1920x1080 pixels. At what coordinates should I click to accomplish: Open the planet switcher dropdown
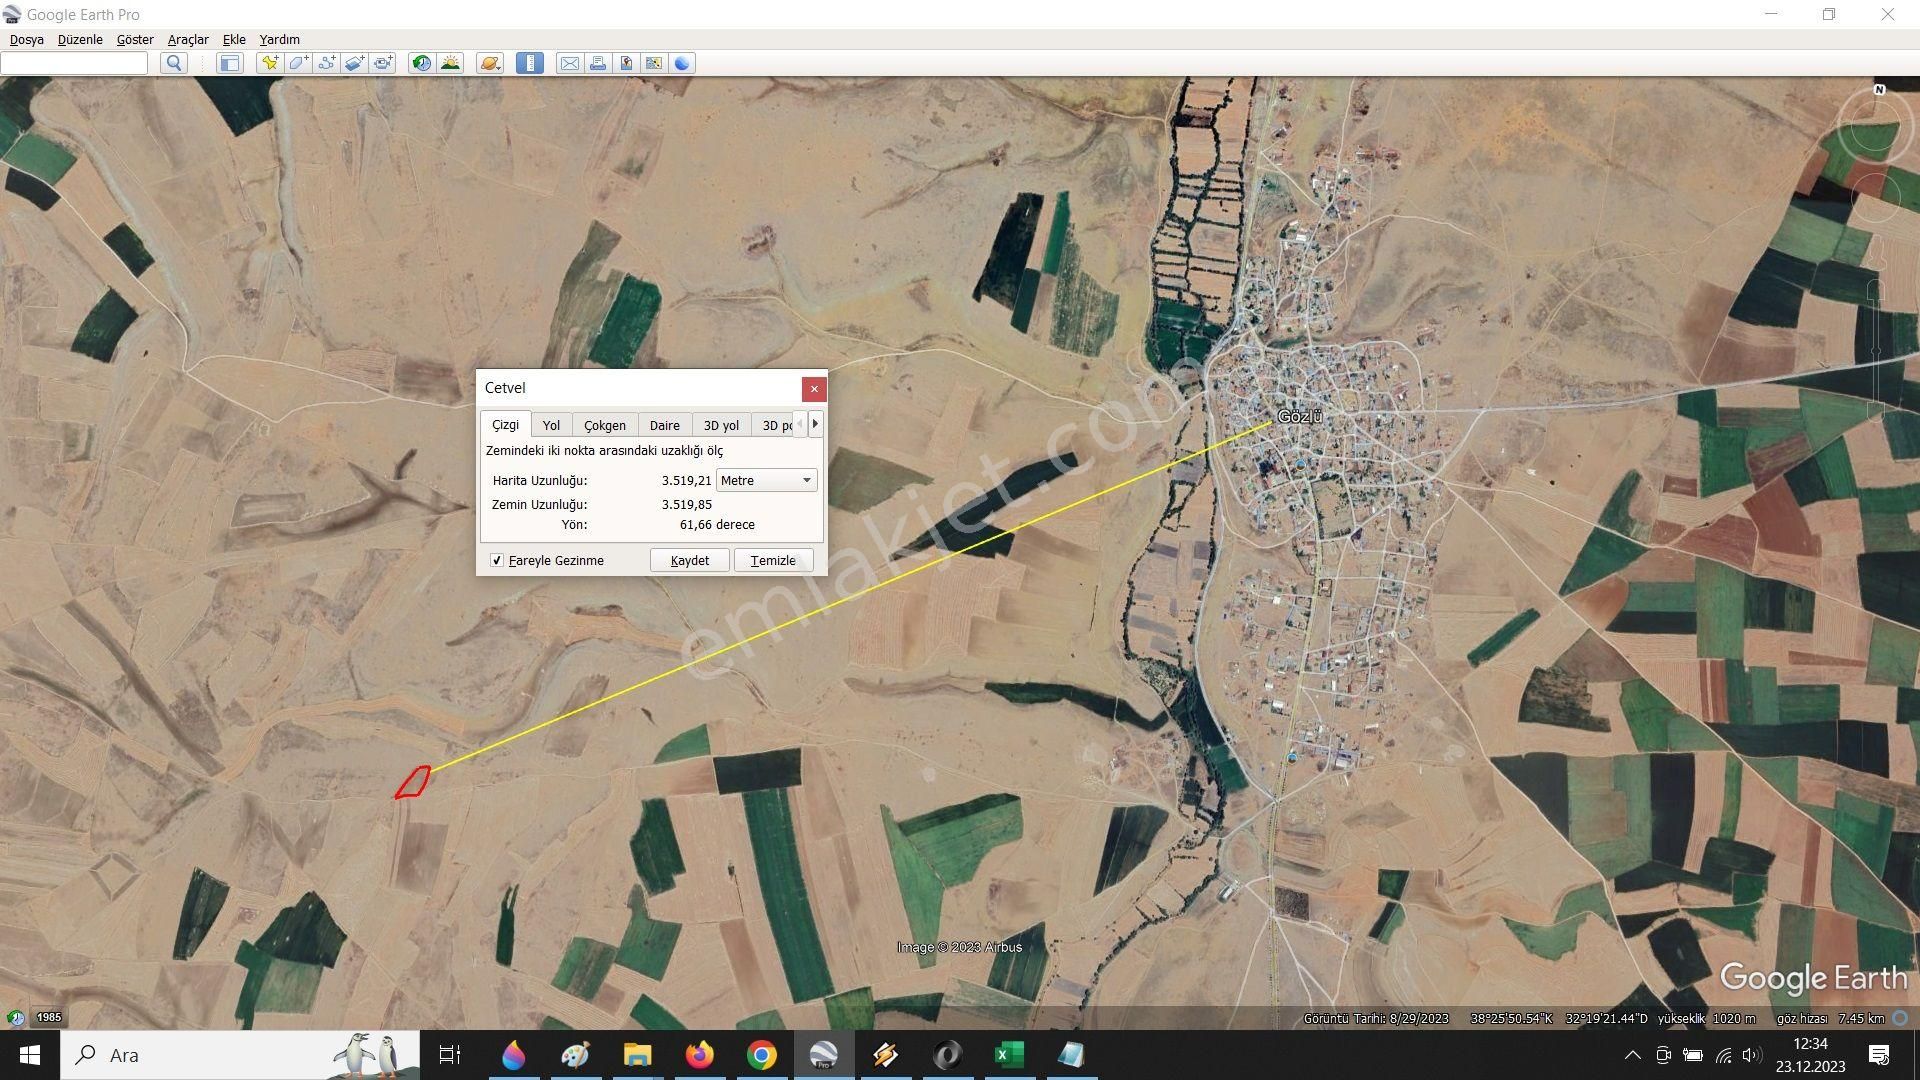[x=490, y=63]
